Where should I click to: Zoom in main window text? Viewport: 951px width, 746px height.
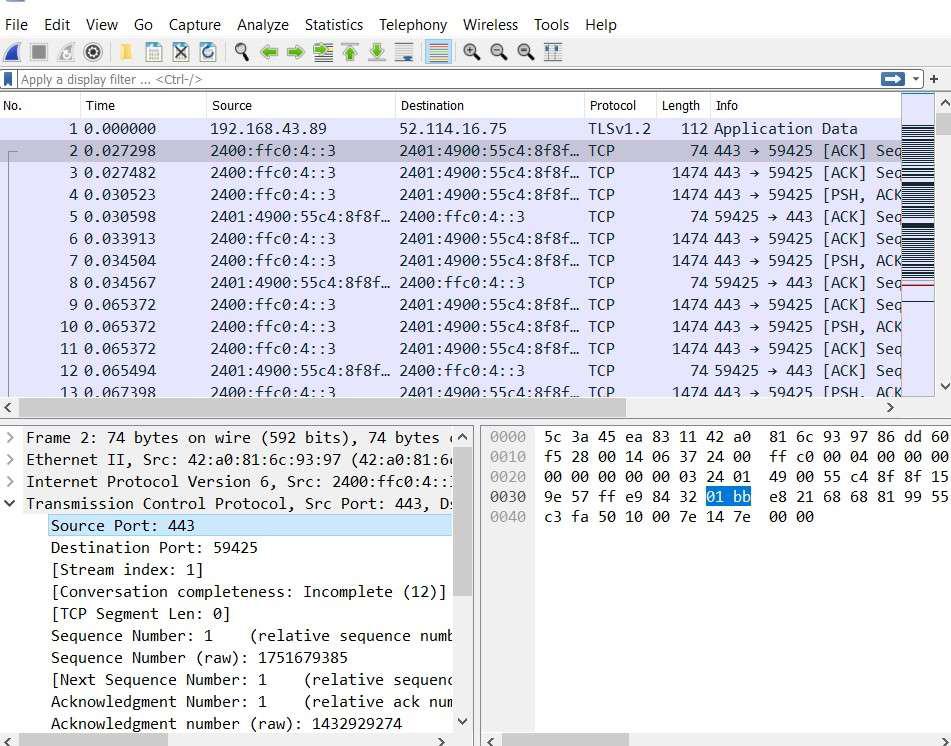472,53
